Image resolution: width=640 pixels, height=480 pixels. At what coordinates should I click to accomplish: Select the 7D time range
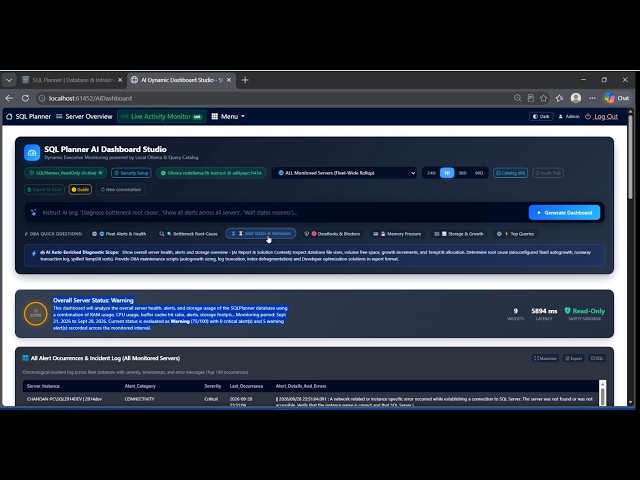pos(447,173)
